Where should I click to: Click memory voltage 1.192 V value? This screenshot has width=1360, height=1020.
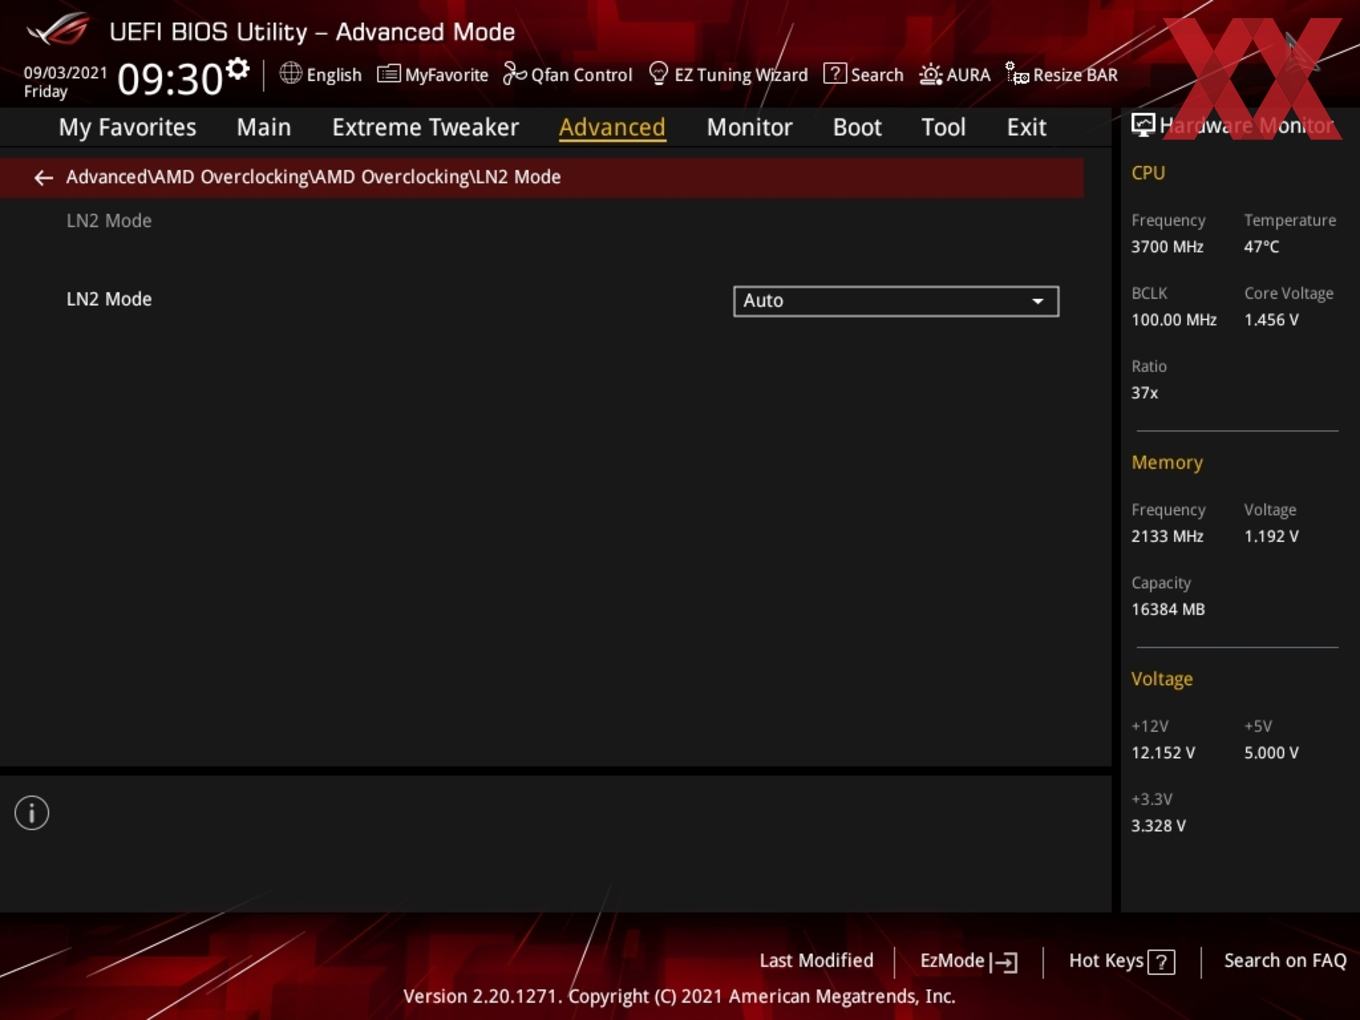click(x=1271, y=536)
